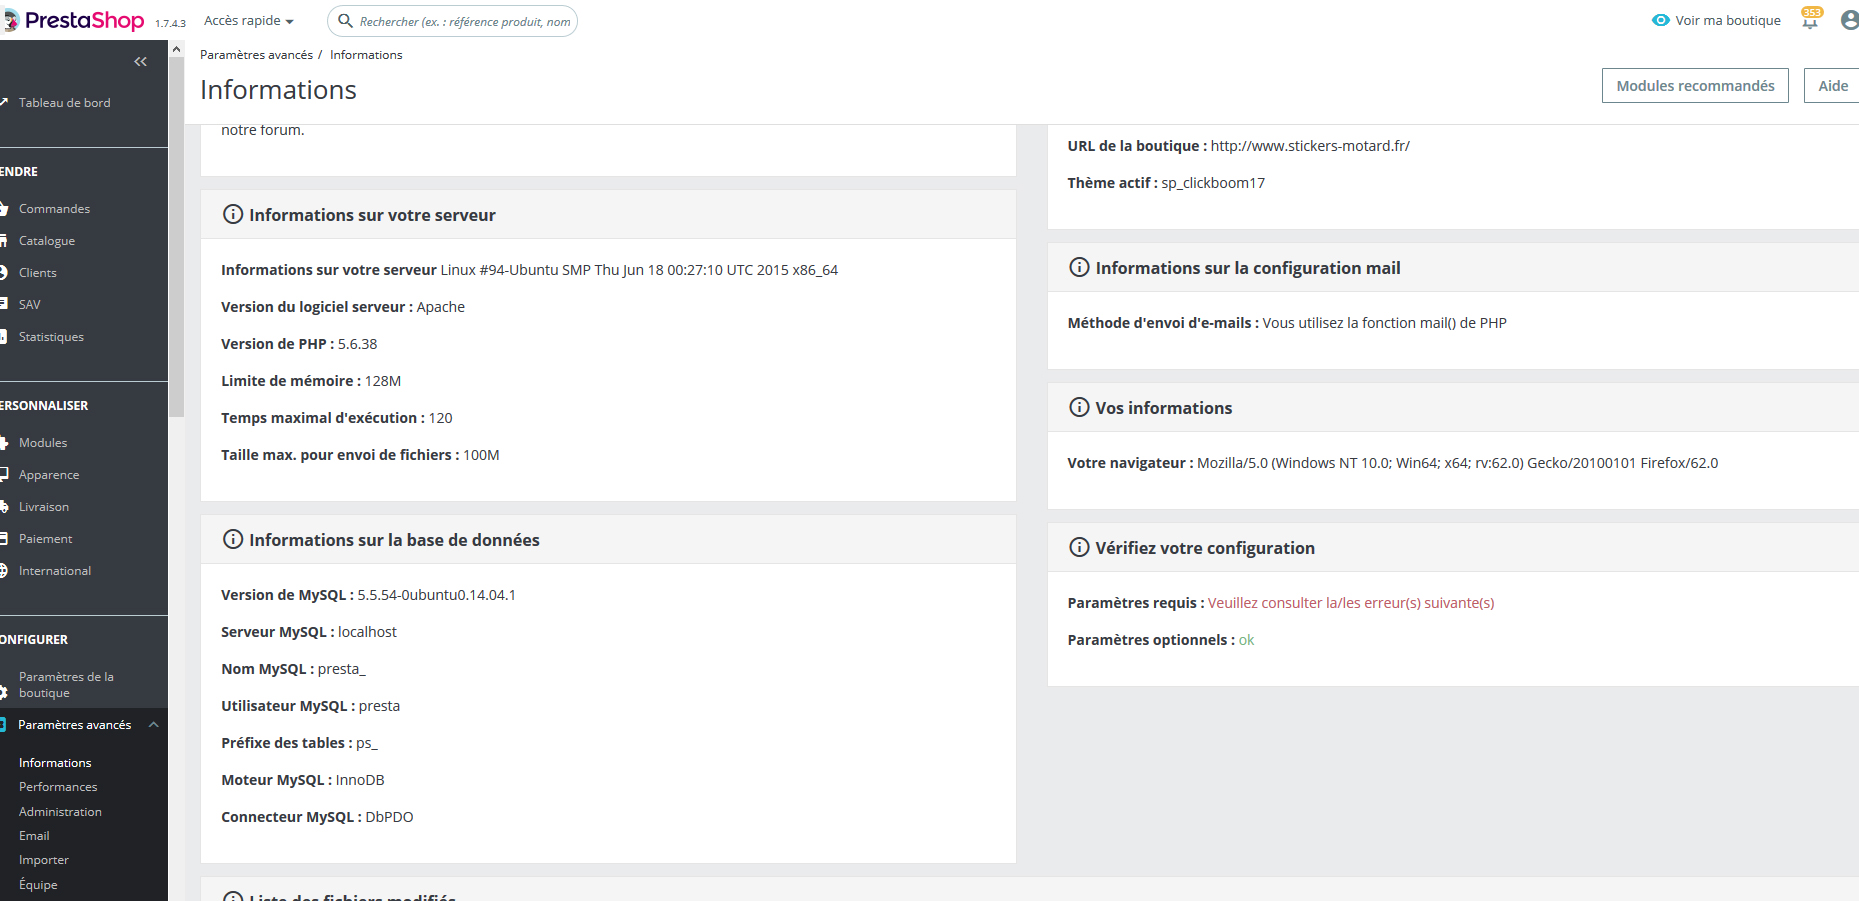Click the MySQL version 5.5.54-0ubuntu0.14.04.1

point(436,595)
